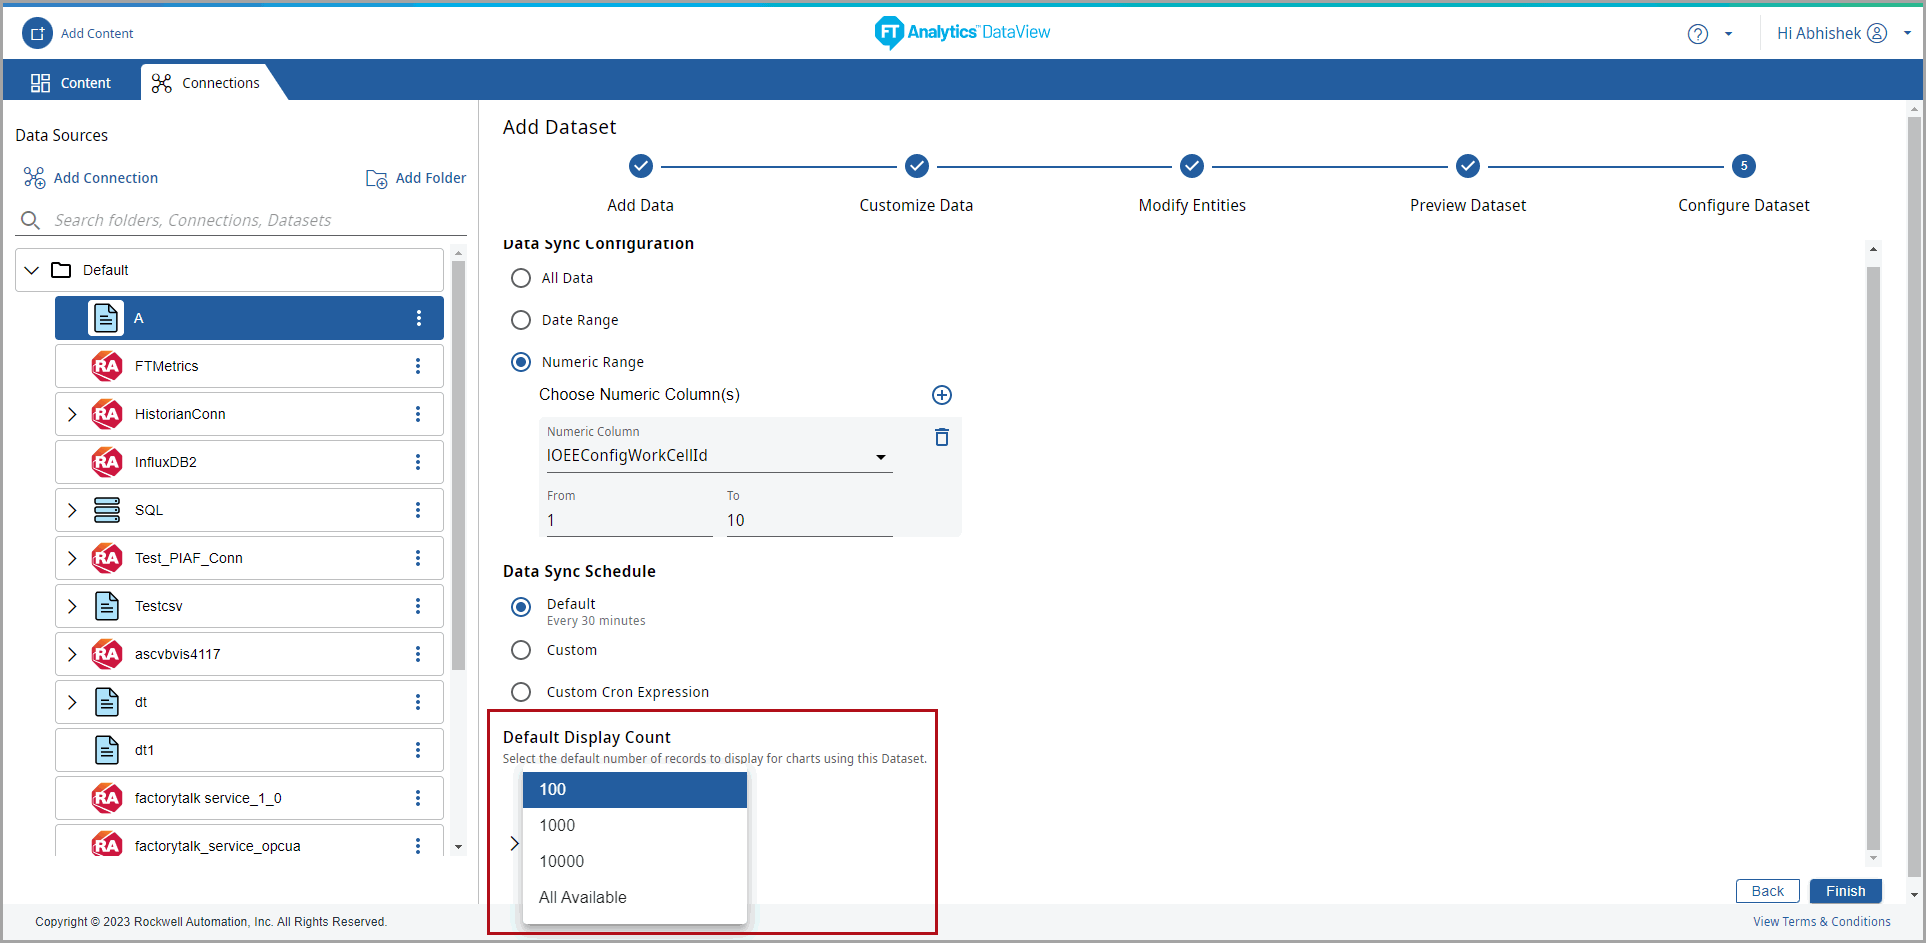Choose 10000 from display count list

click(562, 861)
